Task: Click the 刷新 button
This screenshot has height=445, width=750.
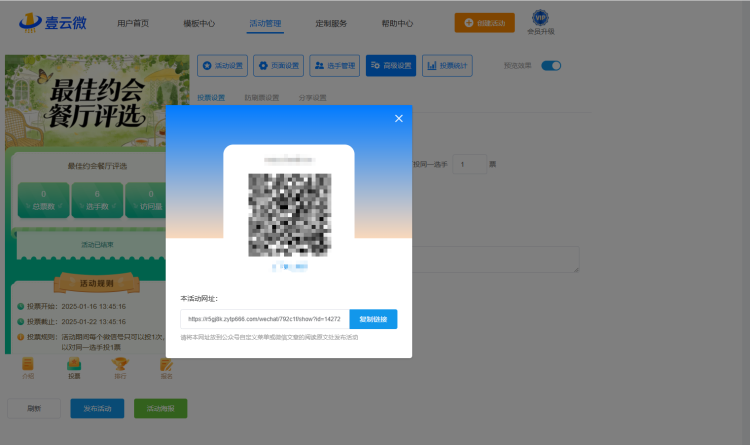Action: (34, 408)
